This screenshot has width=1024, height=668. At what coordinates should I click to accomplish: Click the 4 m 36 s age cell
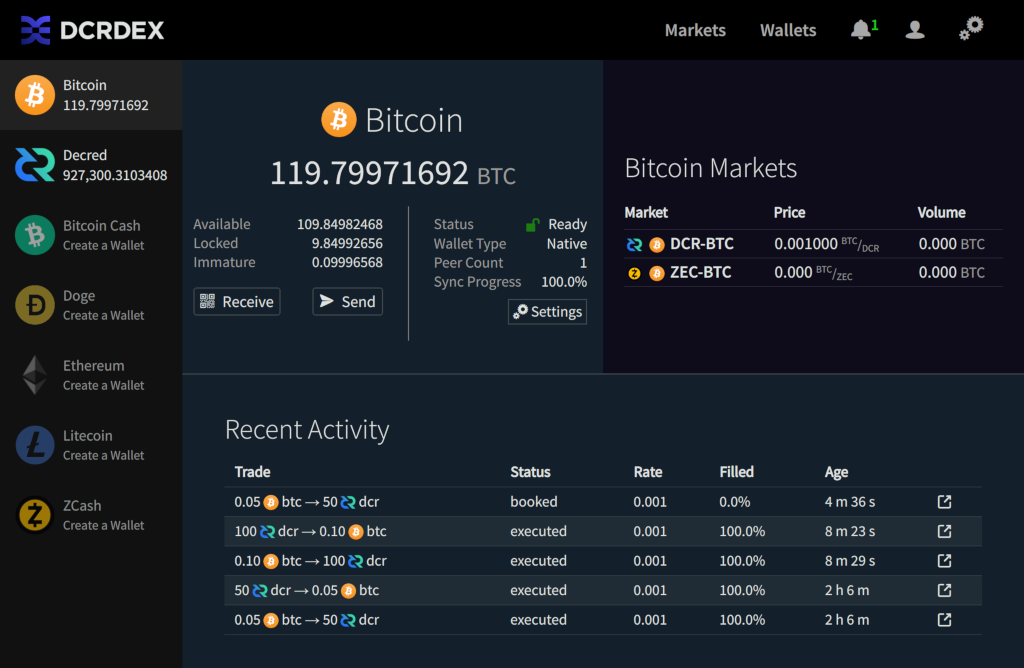coord(850,501)
